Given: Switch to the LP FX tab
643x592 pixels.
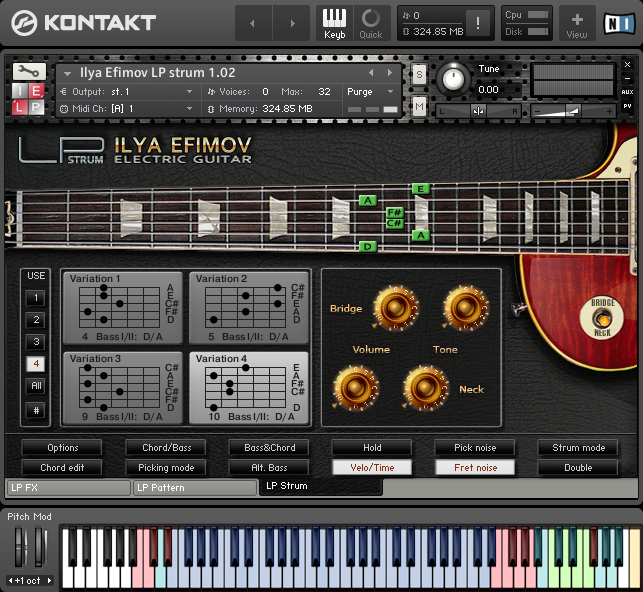Looking at the screenshot, I should 68,488.
